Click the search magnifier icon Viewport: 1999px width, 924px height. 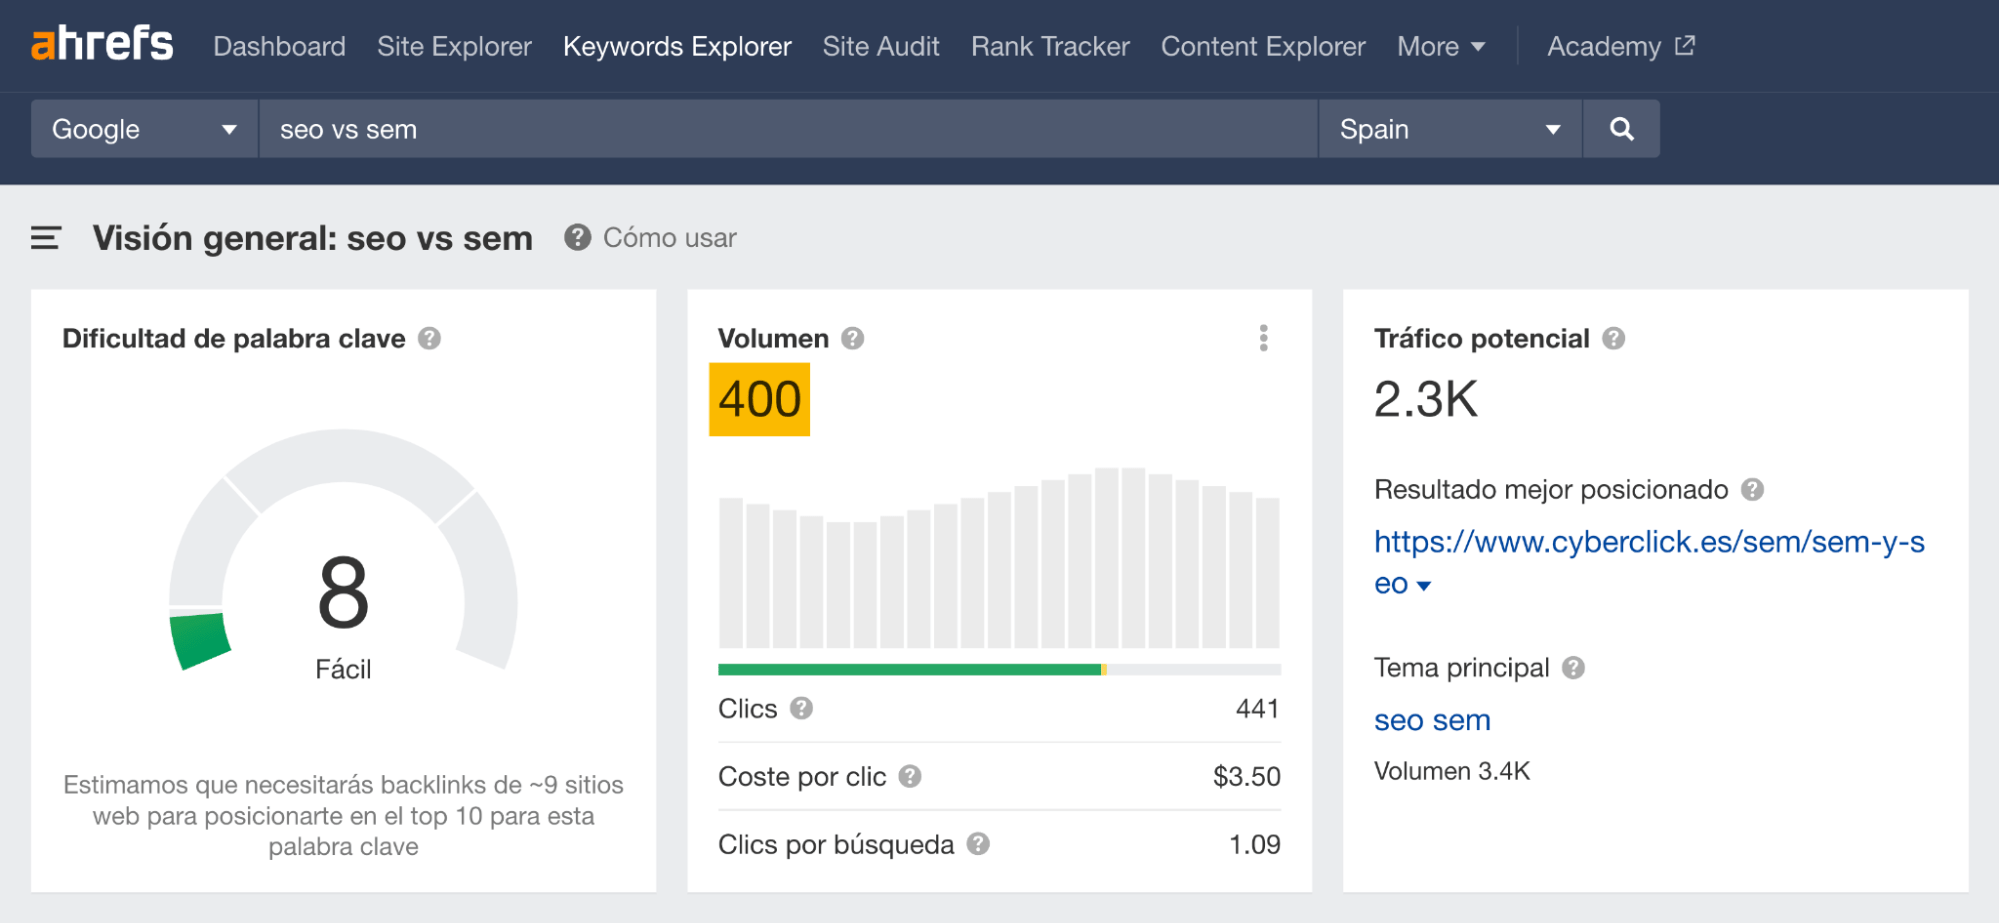(x=1622, y=128)
